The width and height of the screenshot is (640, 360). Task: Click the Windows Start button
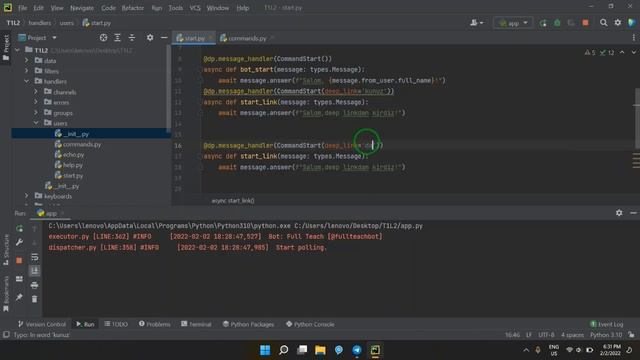(x=265, y=350)
